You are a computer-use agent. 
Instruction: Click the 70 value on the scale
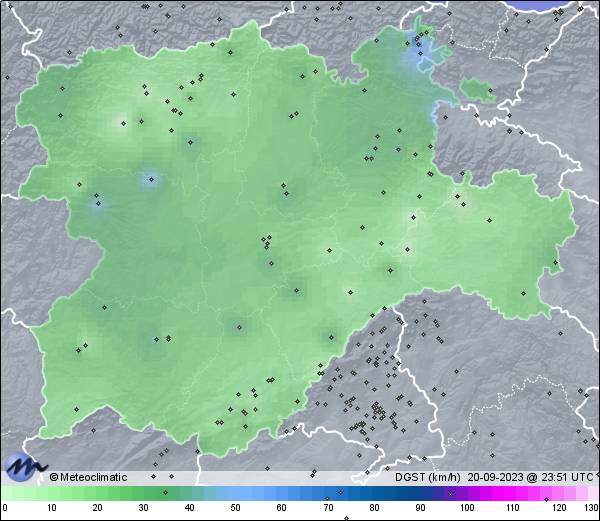328,508
